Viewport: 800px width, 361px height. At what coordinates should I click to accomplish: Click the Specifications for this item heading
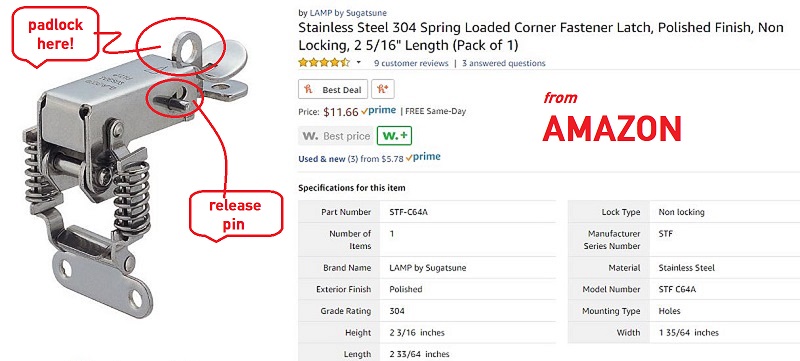352,188
